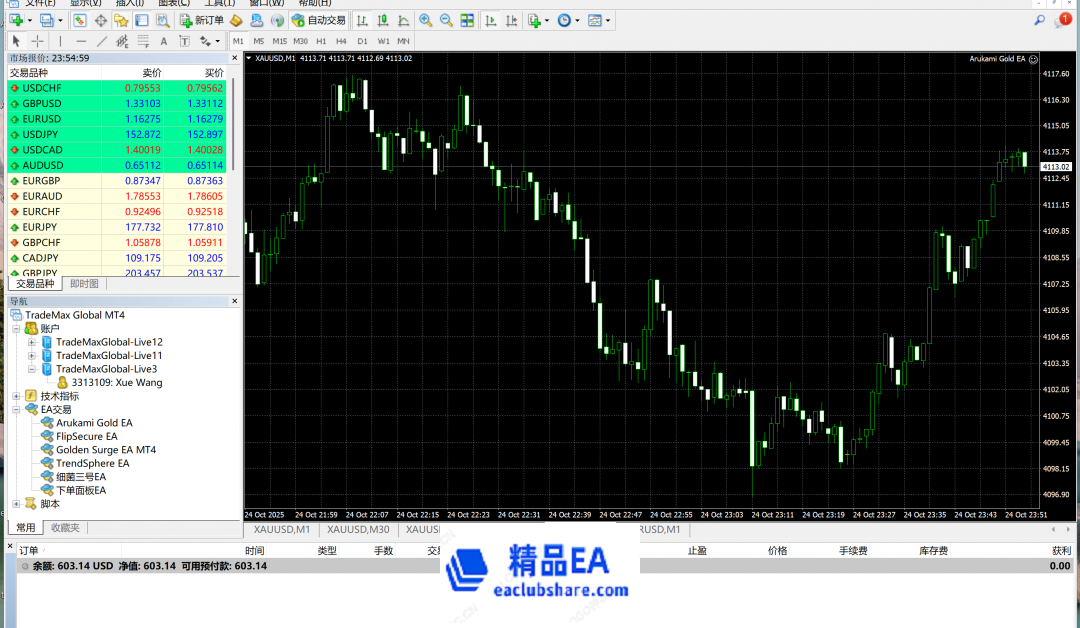Toggle chart shift icon
1080x628 pixels.
511,21
